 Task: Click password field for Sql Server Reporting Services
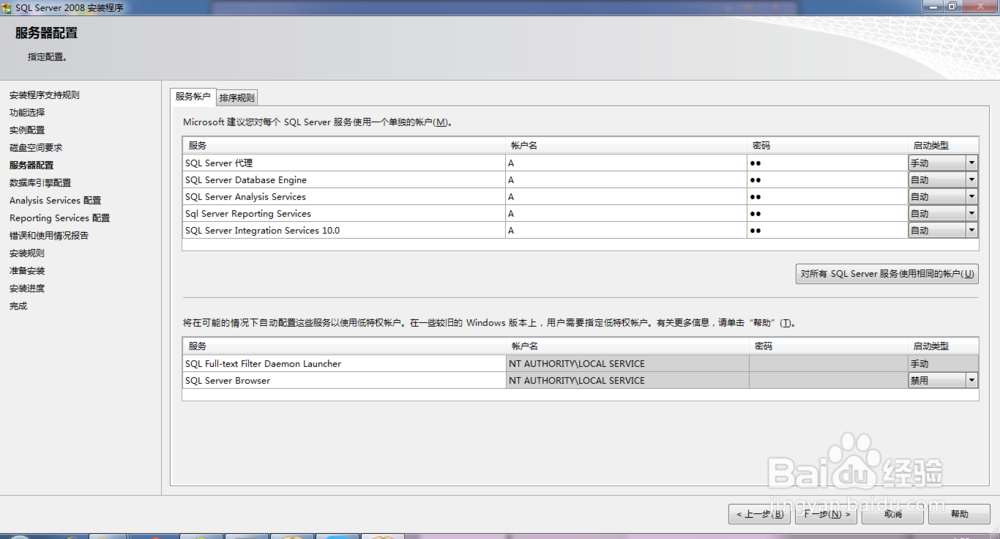tap(827, 214)
